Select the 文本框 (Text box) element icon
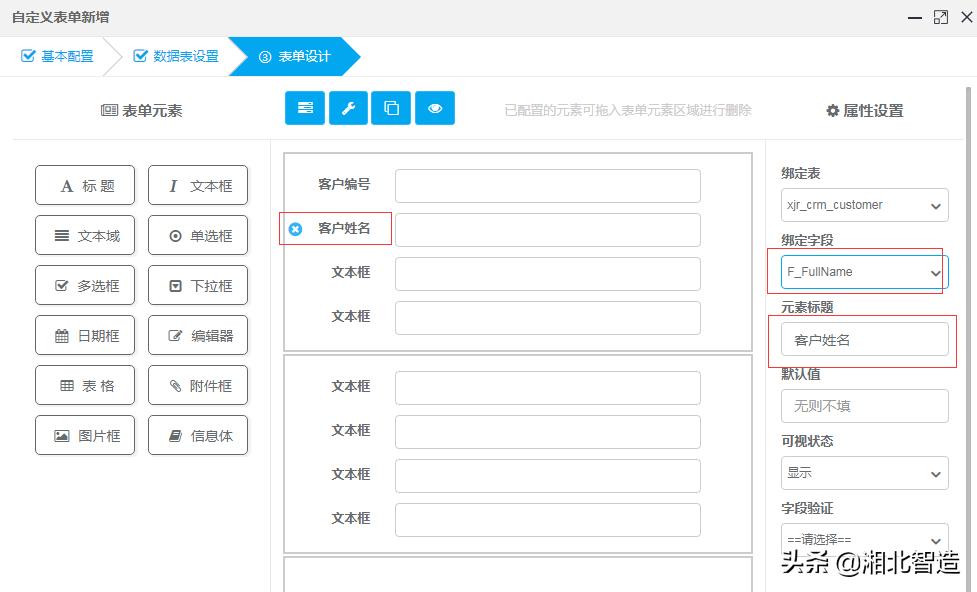977x592 pixels. tap(197, 185)
